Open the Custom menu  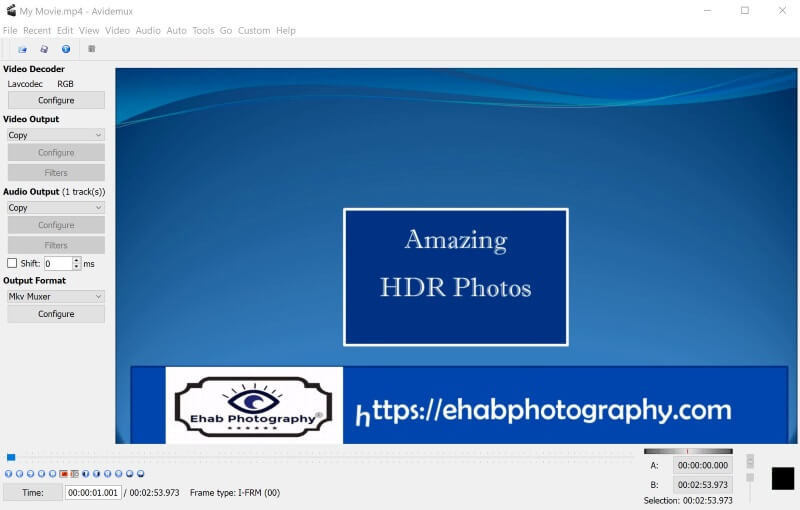[254, 31]
